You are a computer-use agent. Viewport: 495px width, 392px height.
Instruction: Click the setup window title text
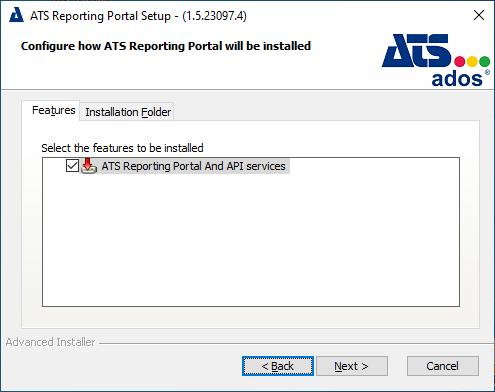(138, 16)
